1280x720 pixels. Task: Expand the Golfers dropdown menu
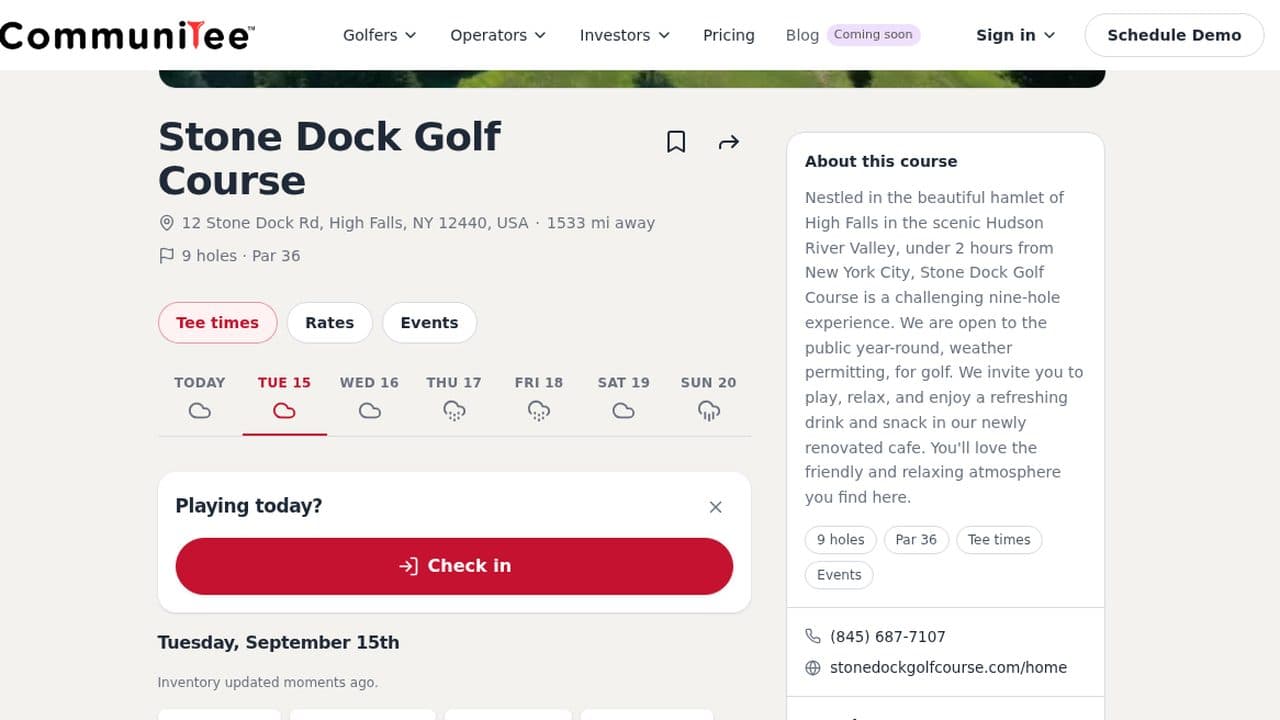[379, 35]
